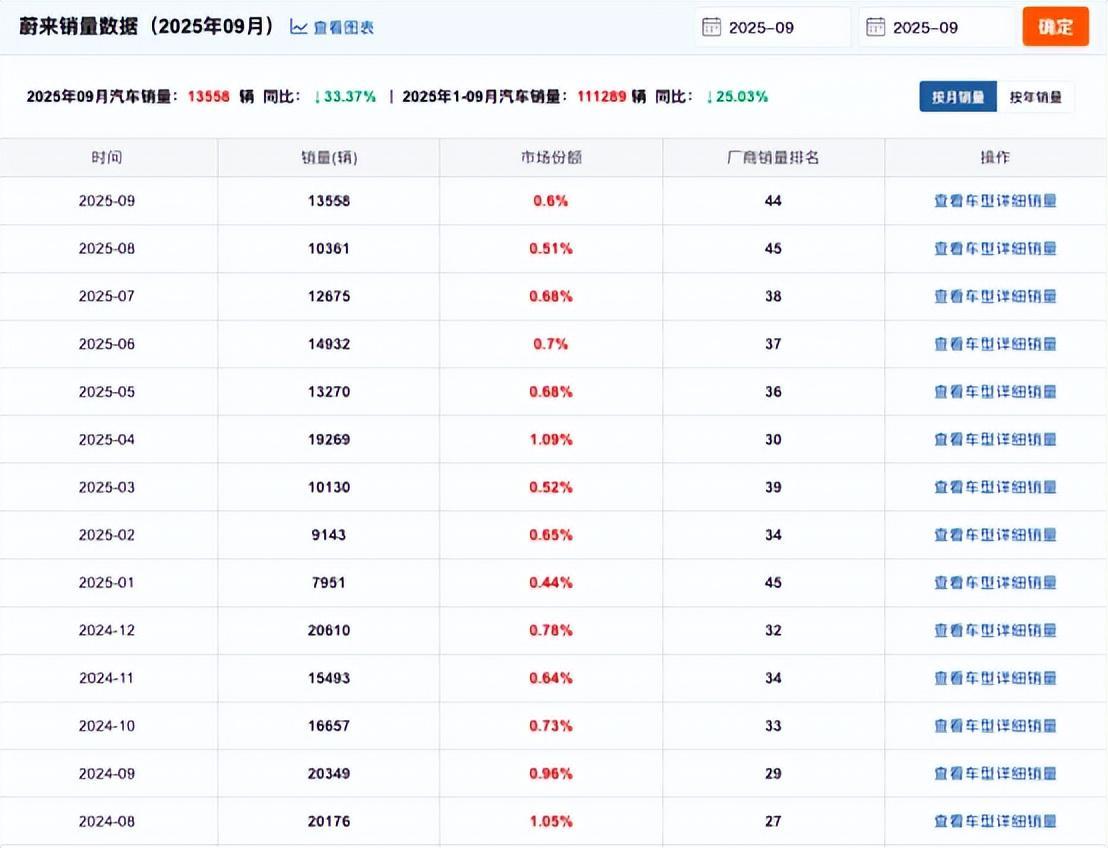1108x848 pixels.
Task: Click the chart icon beside 查看图表
Action: (x=298, y=27)
